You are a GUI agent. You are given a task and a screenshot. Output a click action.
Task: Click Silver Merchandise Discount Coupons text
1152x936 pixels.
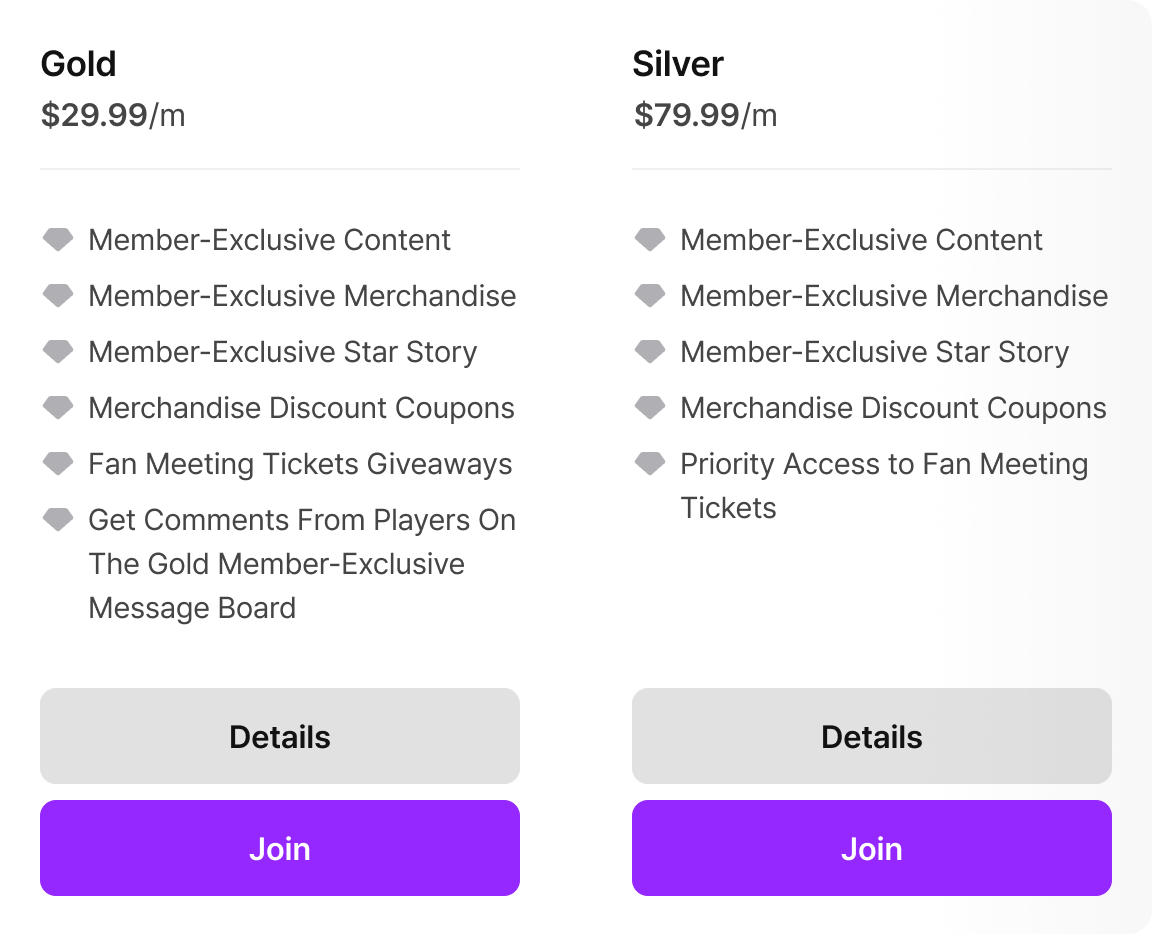point(893,408)
